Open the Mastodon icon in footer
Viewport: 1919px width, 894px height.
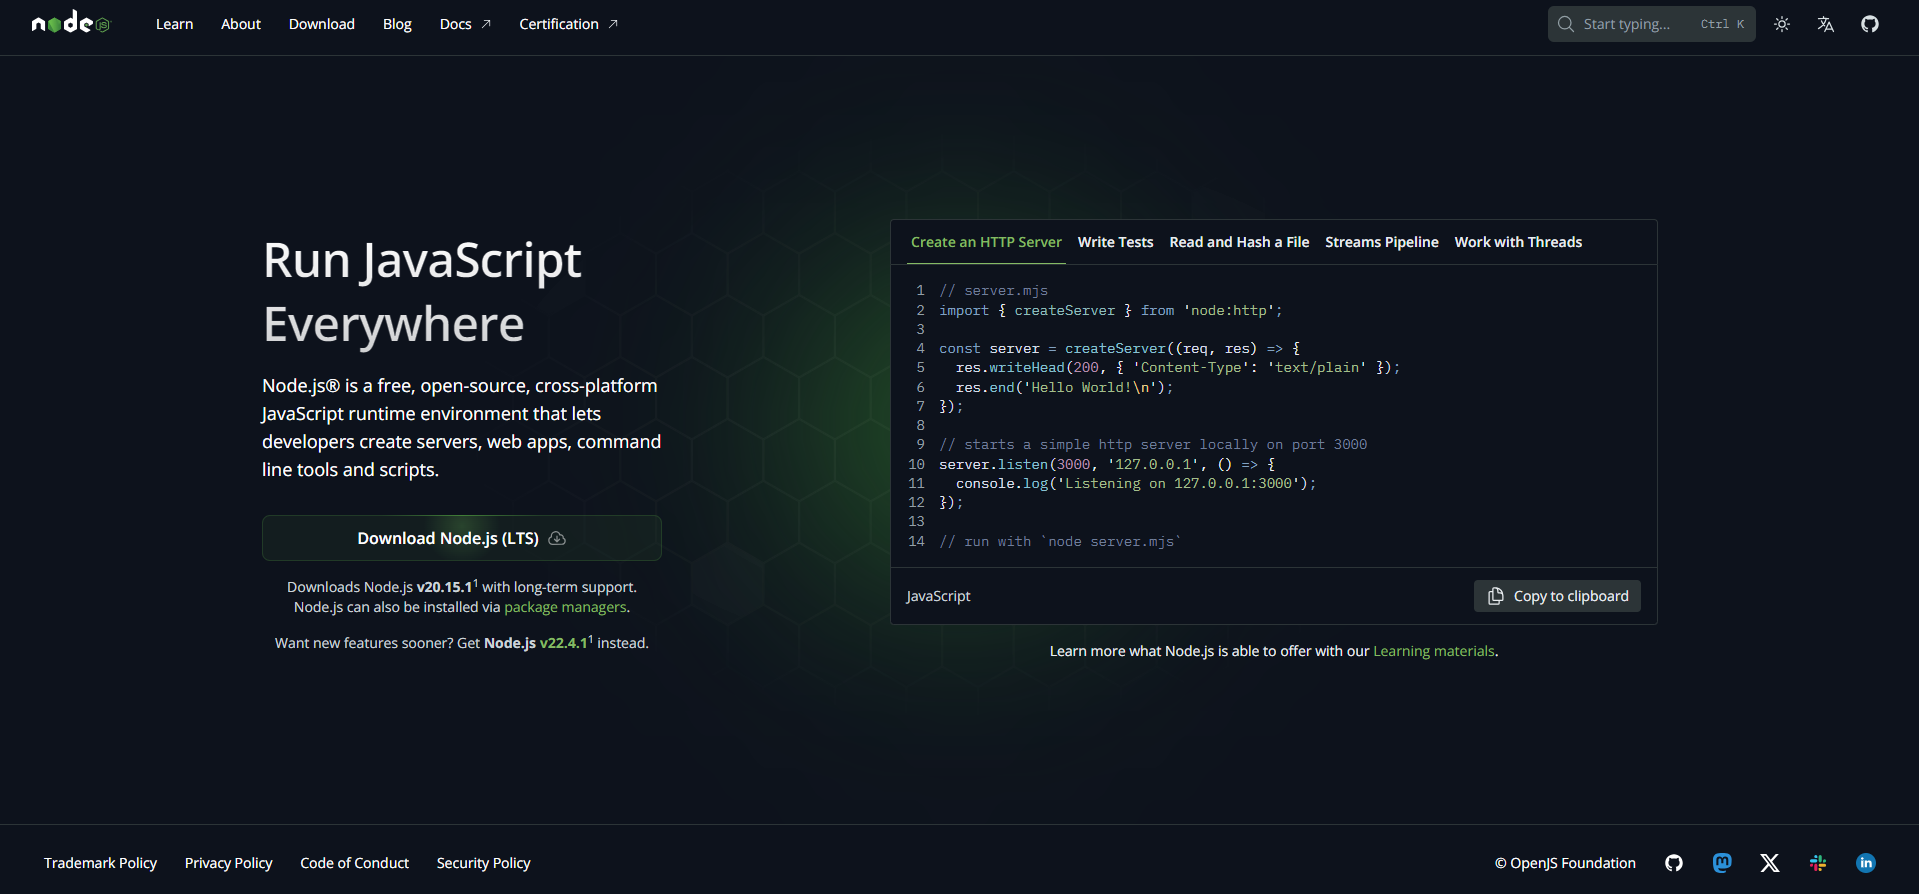click(1722, 863)
